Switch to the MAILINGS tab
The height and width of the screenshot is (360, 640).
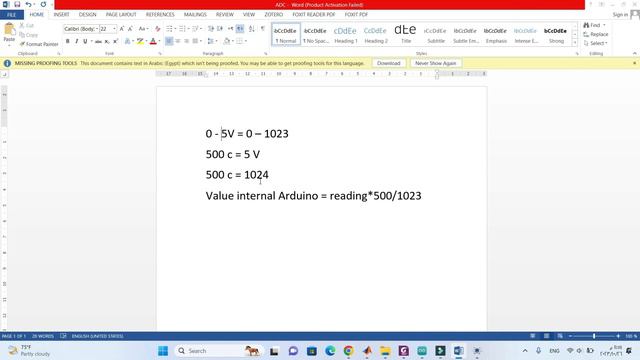(195, 15)
